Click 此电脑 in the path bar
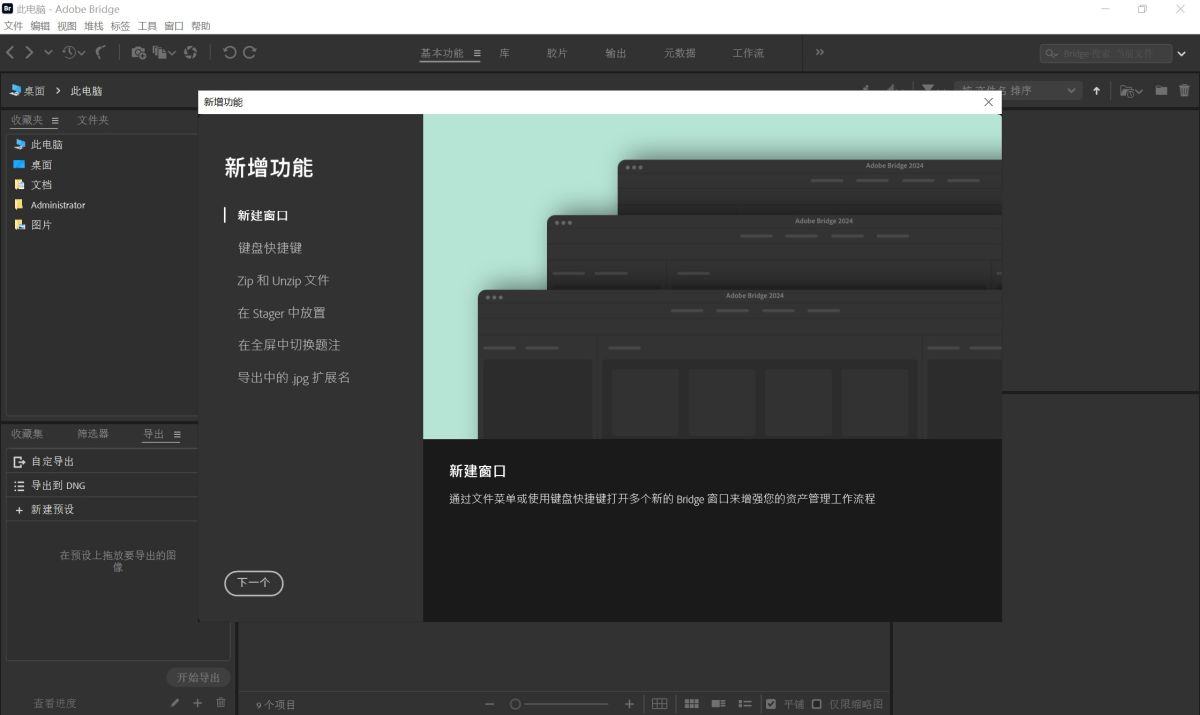 coord(86,91)
